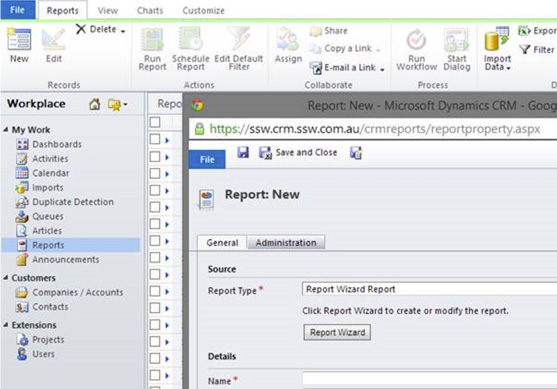The width and height of the screenshot is (557, 389).
Task: Click the Schedule Report icon
Action: coord(190,39)
